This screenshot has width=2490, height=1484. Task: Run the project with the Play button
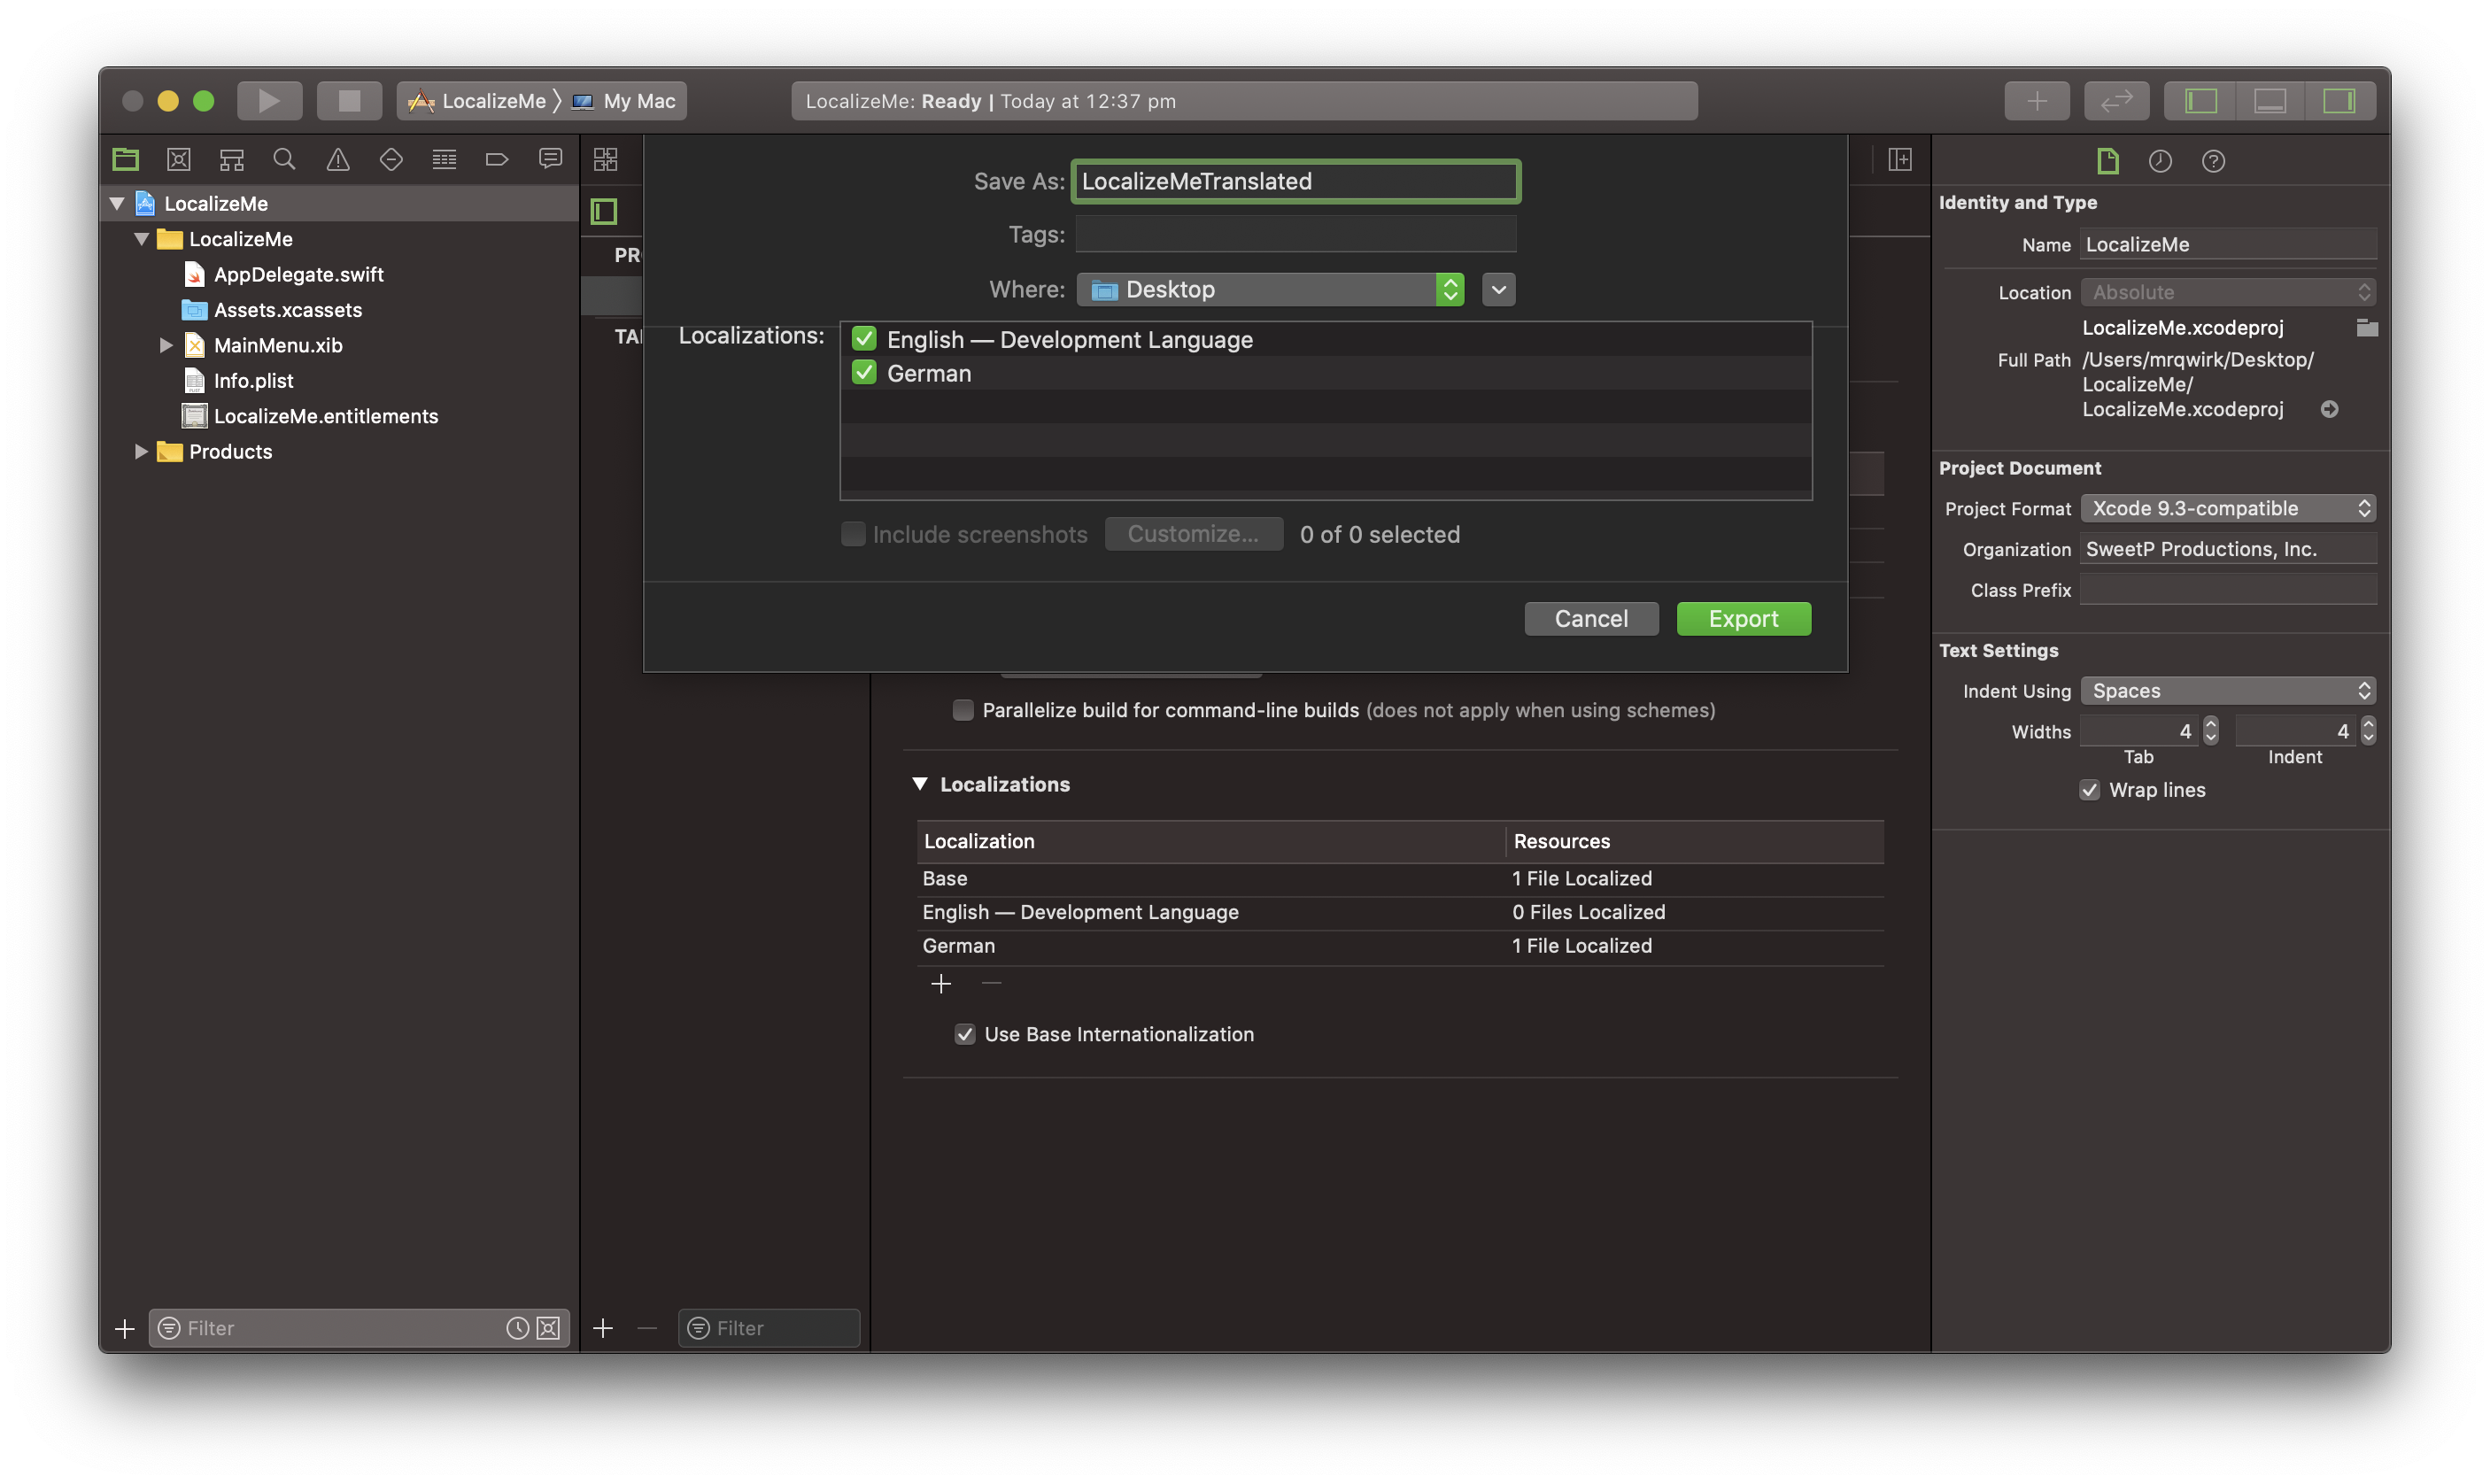(269, 101)
